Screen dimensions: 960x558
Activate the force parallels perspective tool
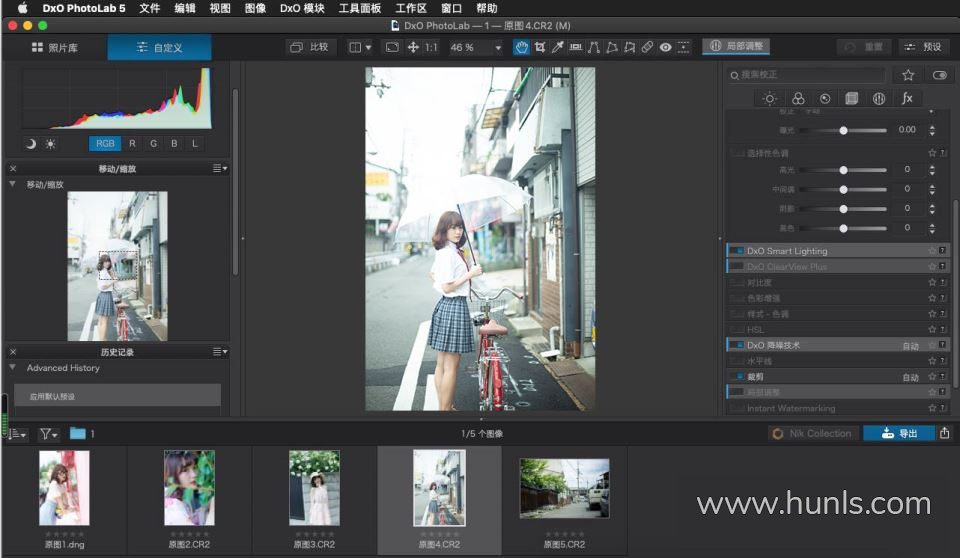(x=593, y=47)
